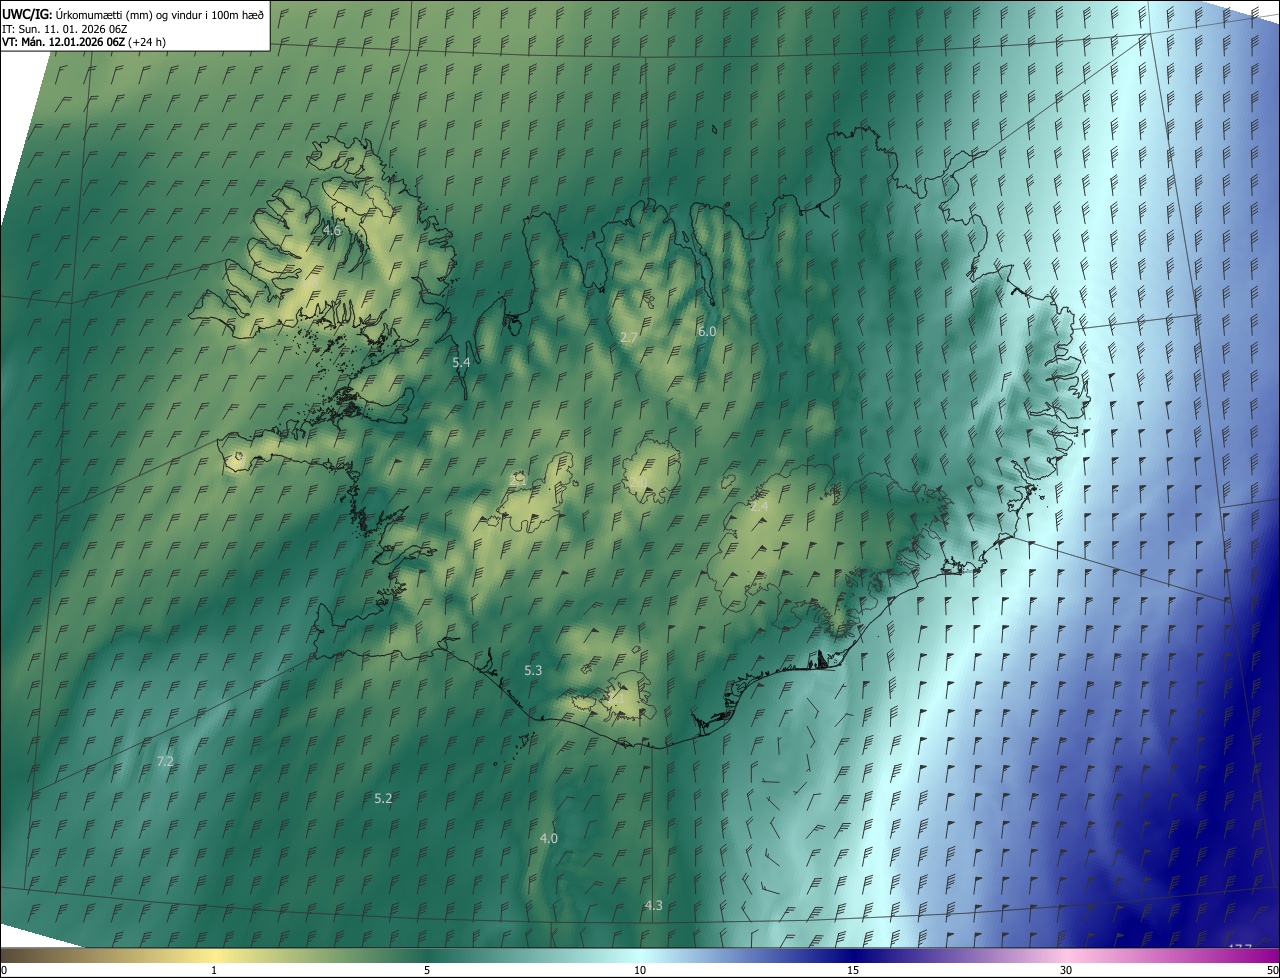The image size is (1280, 978).
Task: Click the 2.7 precipitation value in the north
Action: click(629, 338)
